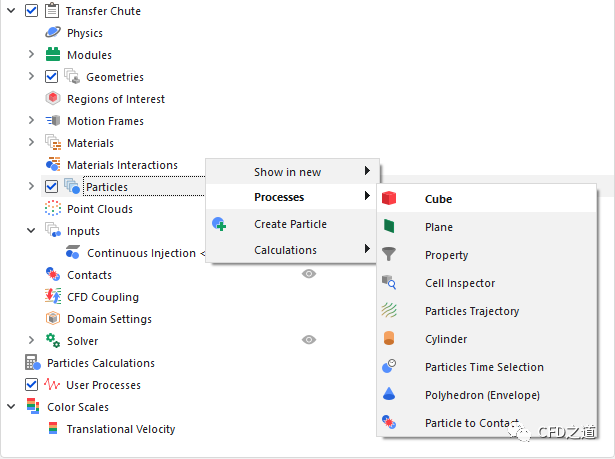This screenshot has width=615, height=459.
Task: Open the Show in new submenu
Action: [x=288, y=172]
